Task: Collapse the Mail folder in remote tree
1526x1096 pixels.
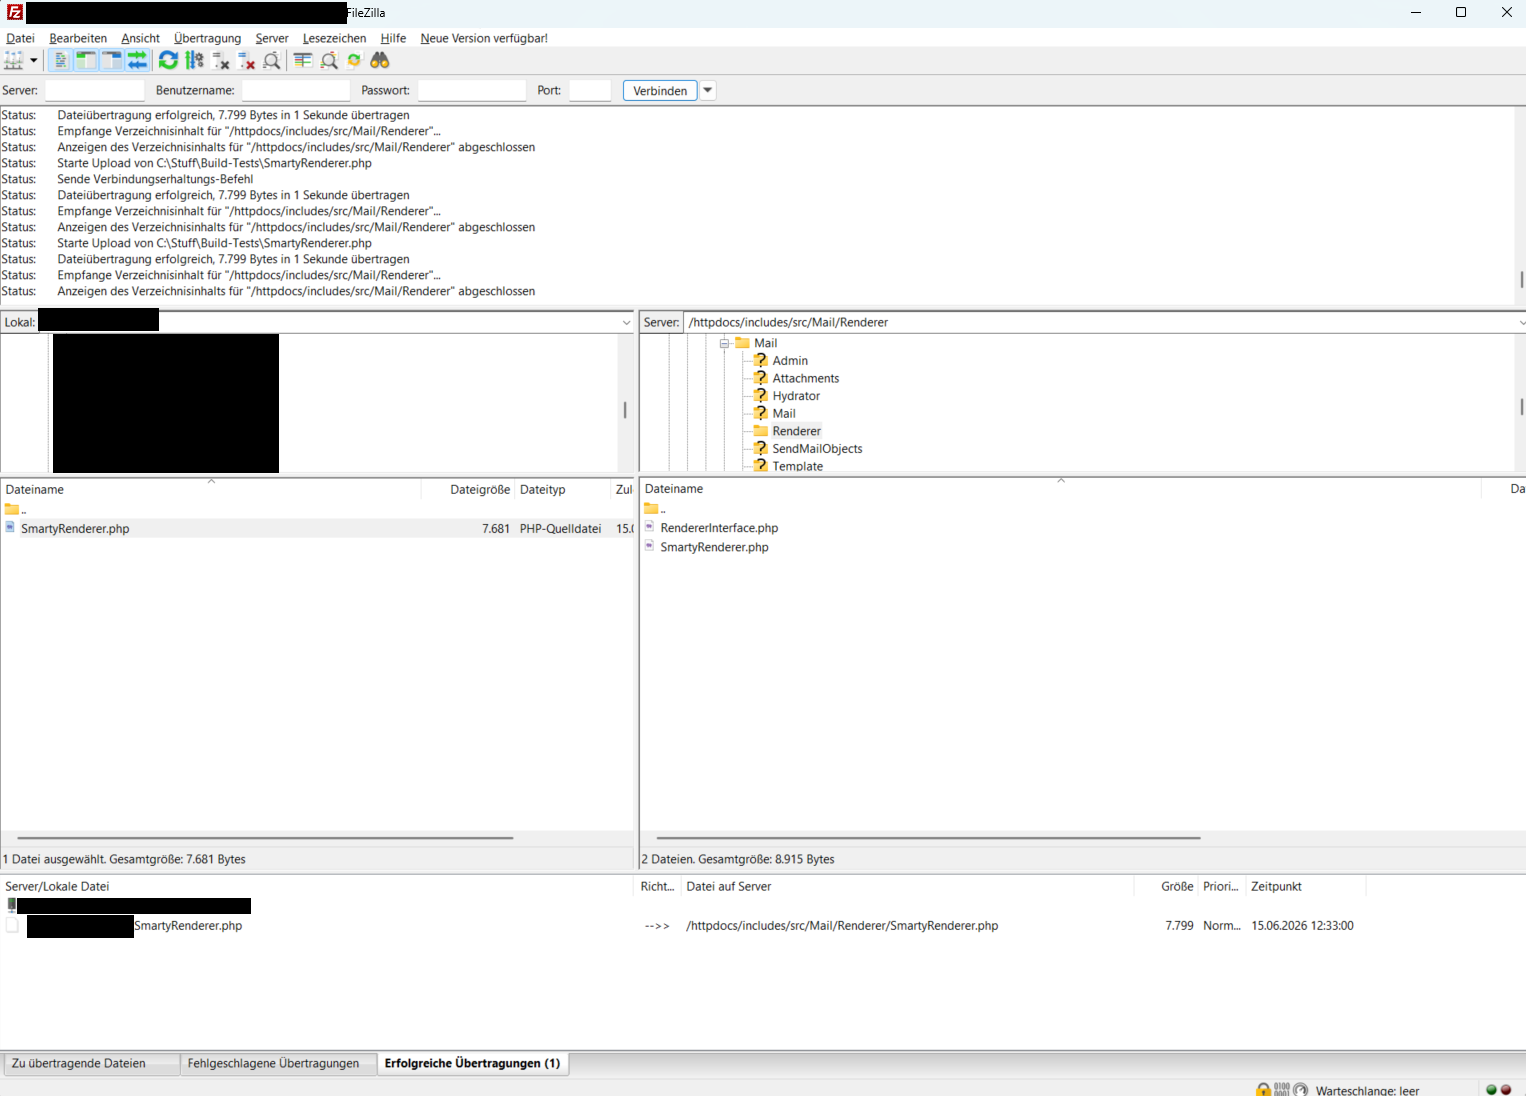Action: pos(724,343)
